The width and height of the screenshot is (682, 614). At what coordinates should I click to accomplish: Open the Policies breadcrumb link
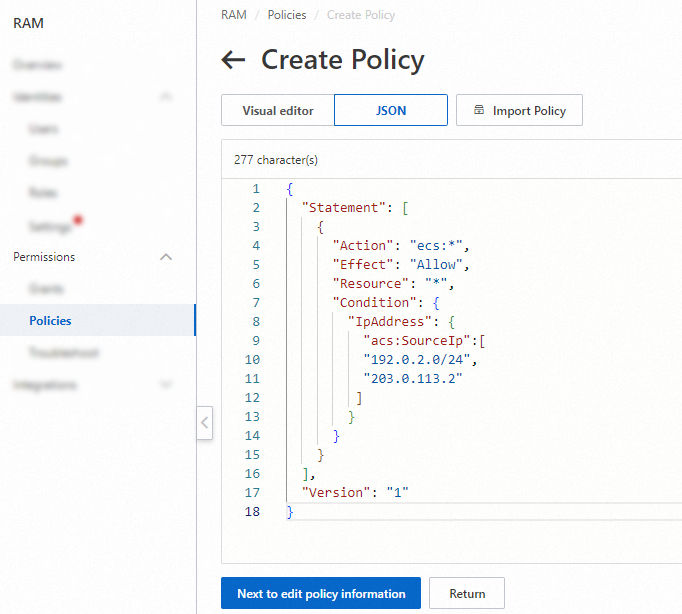pyautogui.click(x=287, y=15)
